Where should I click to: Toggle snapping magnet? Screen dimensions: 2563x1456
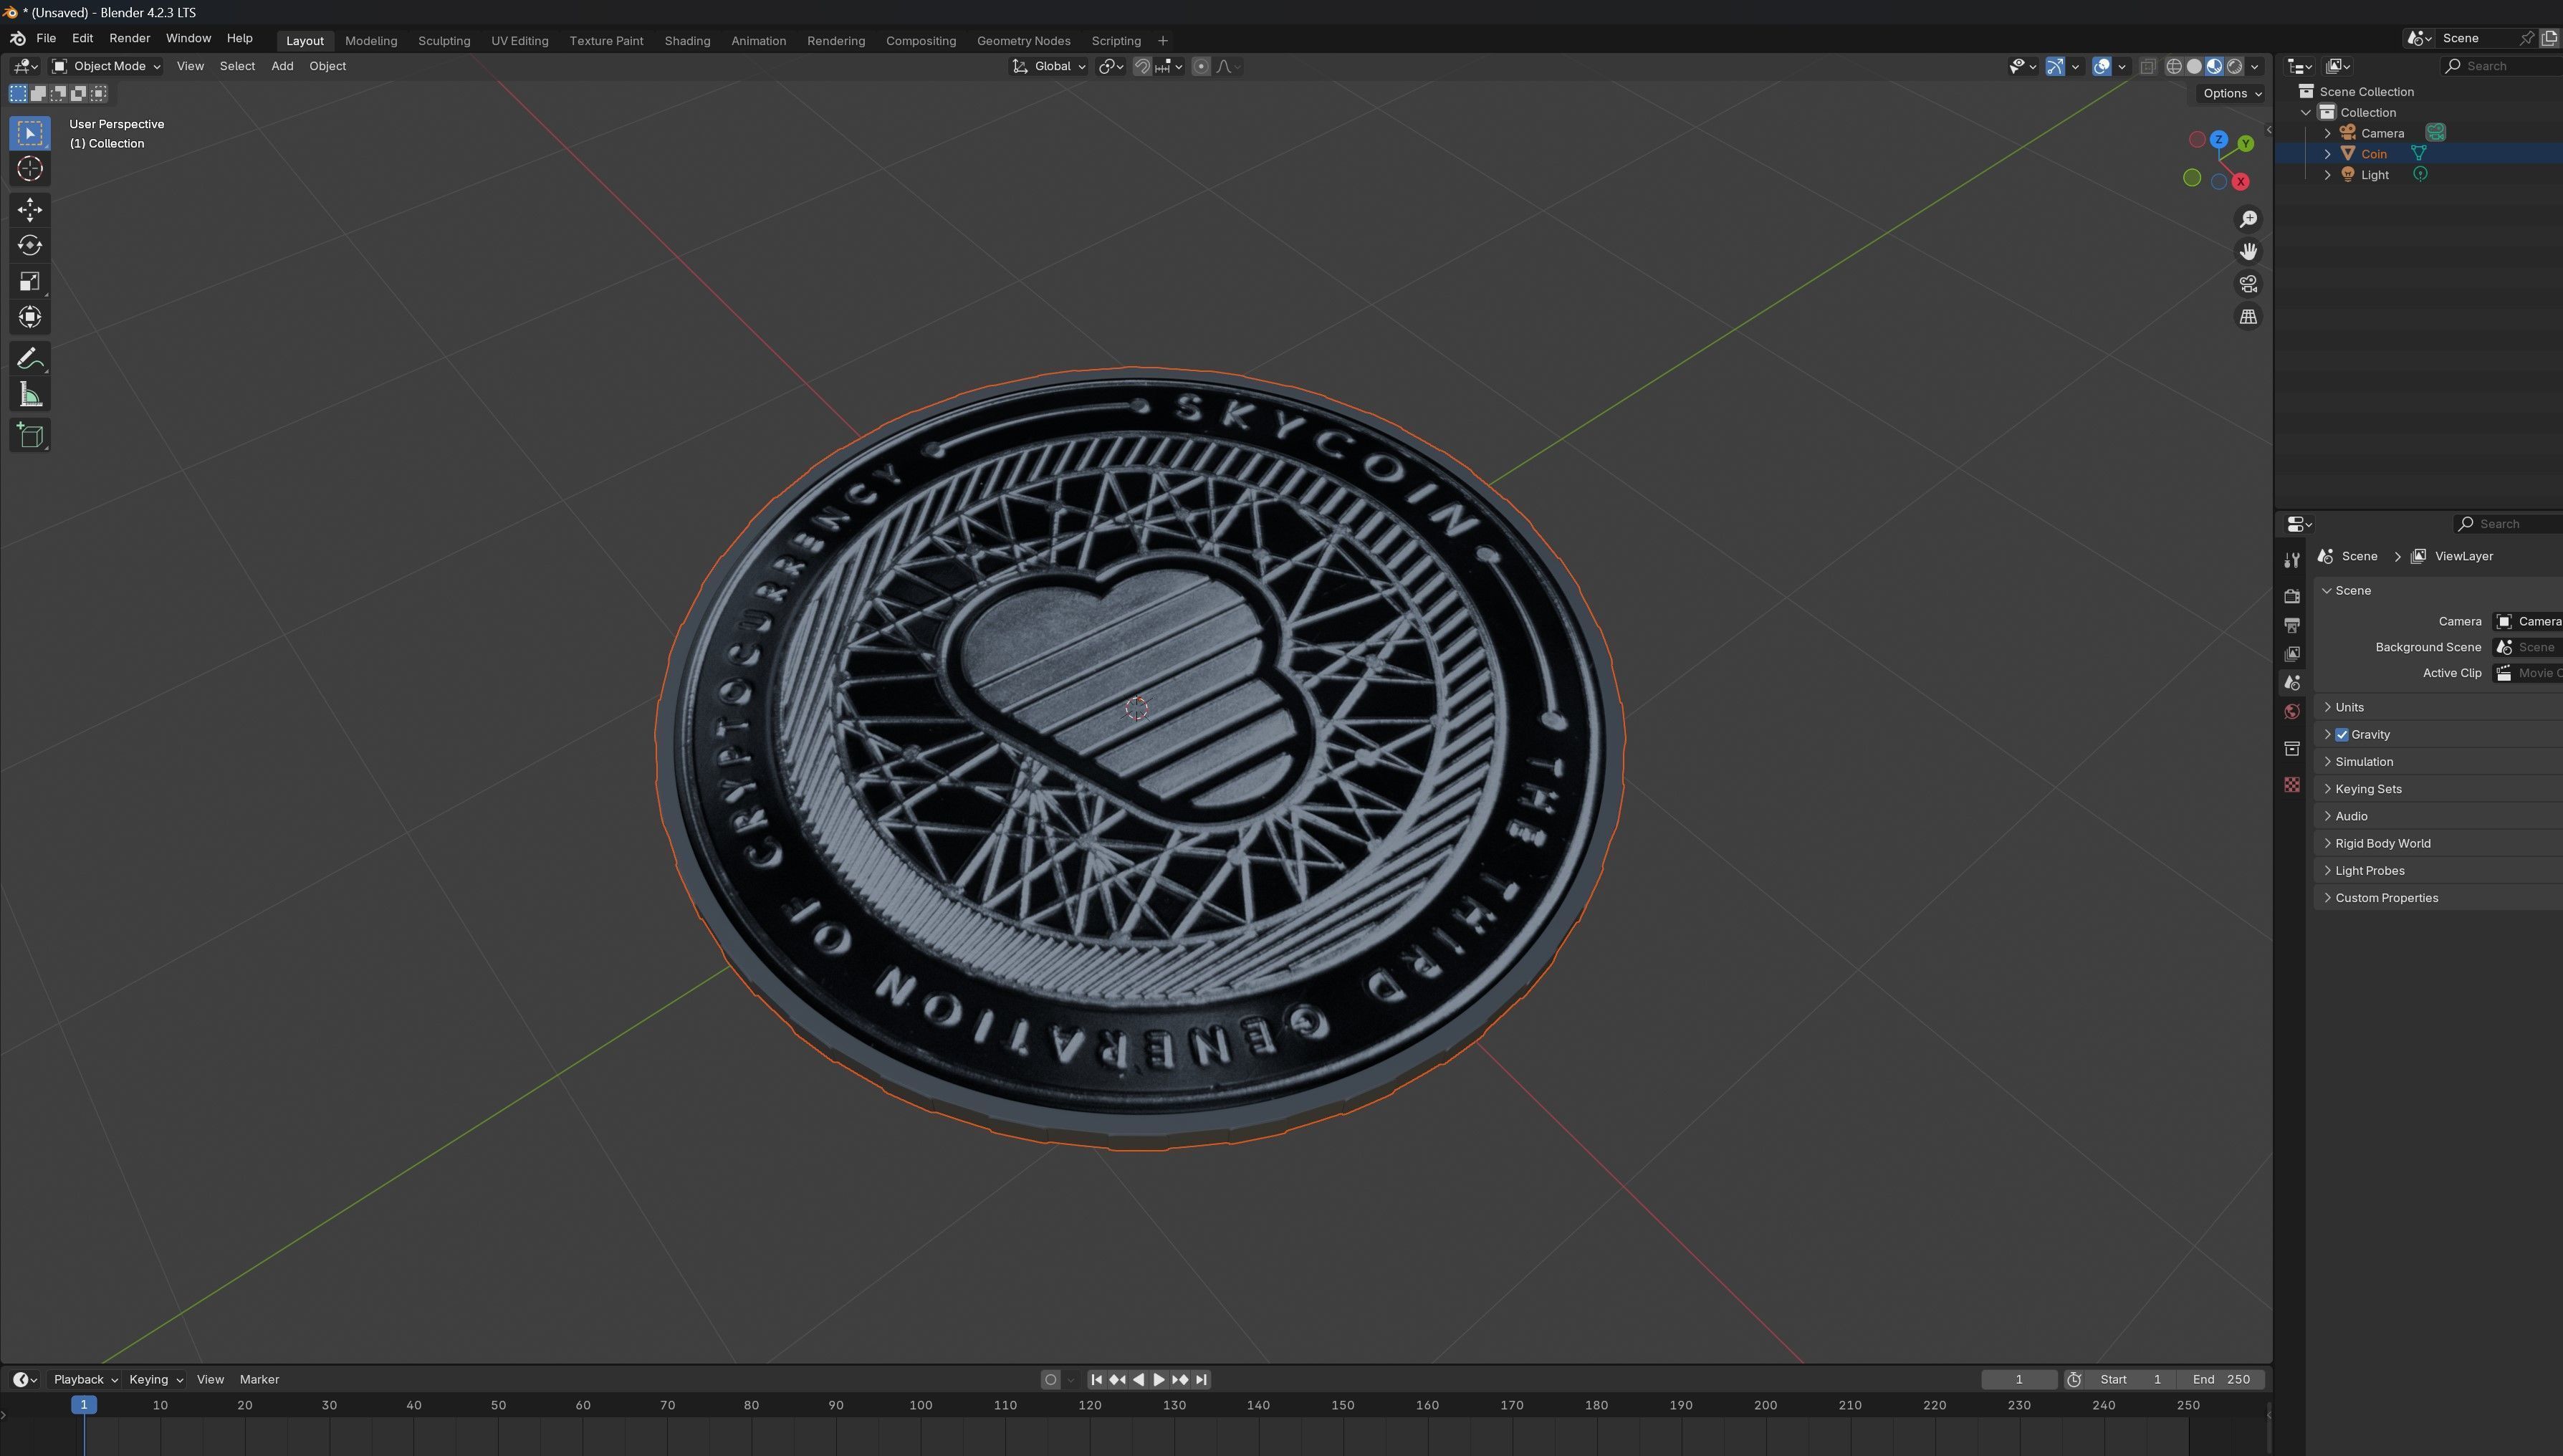[1141, 66]
